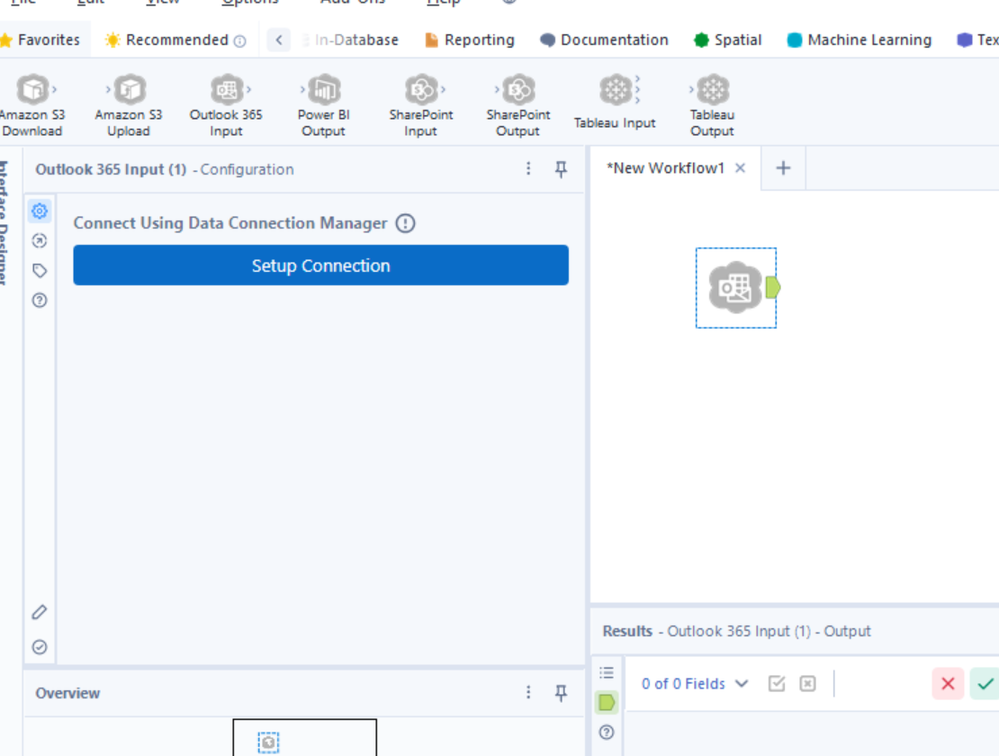Click the info icon beside Connect Using Data Connection Manager
Viewport: 999px width, 756px height.
tap(405, 224)
